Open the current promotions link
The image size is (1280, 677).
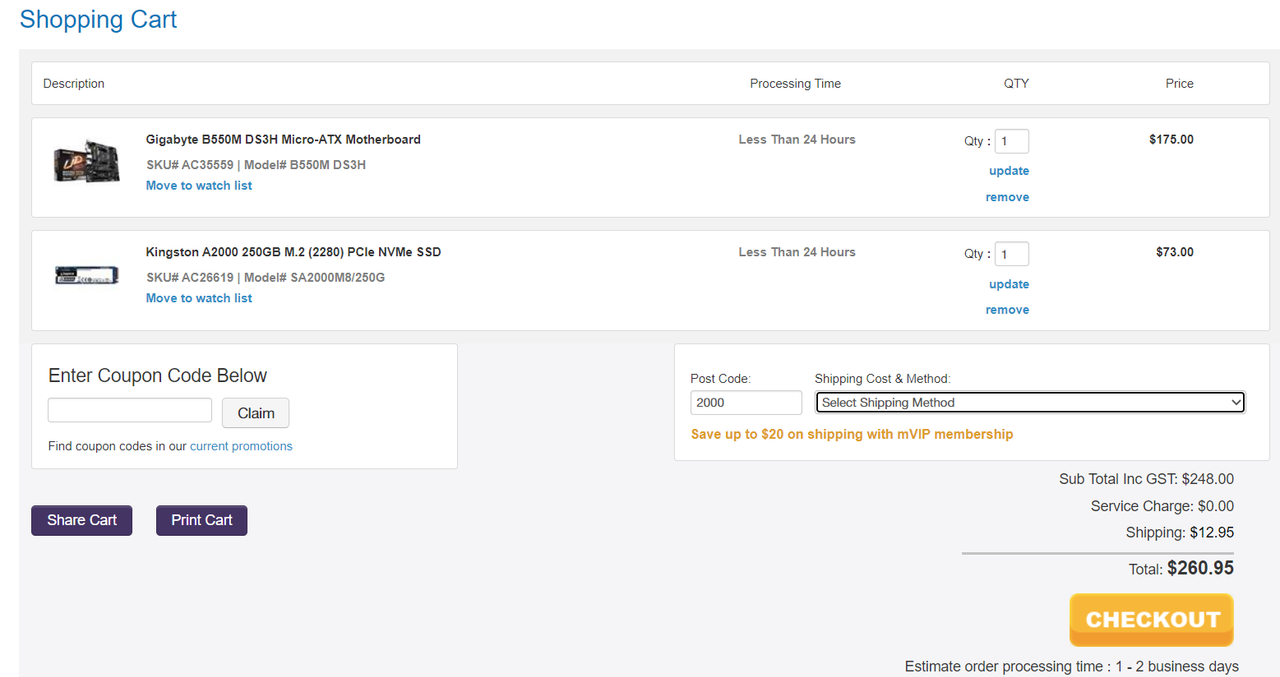point(241,446)
